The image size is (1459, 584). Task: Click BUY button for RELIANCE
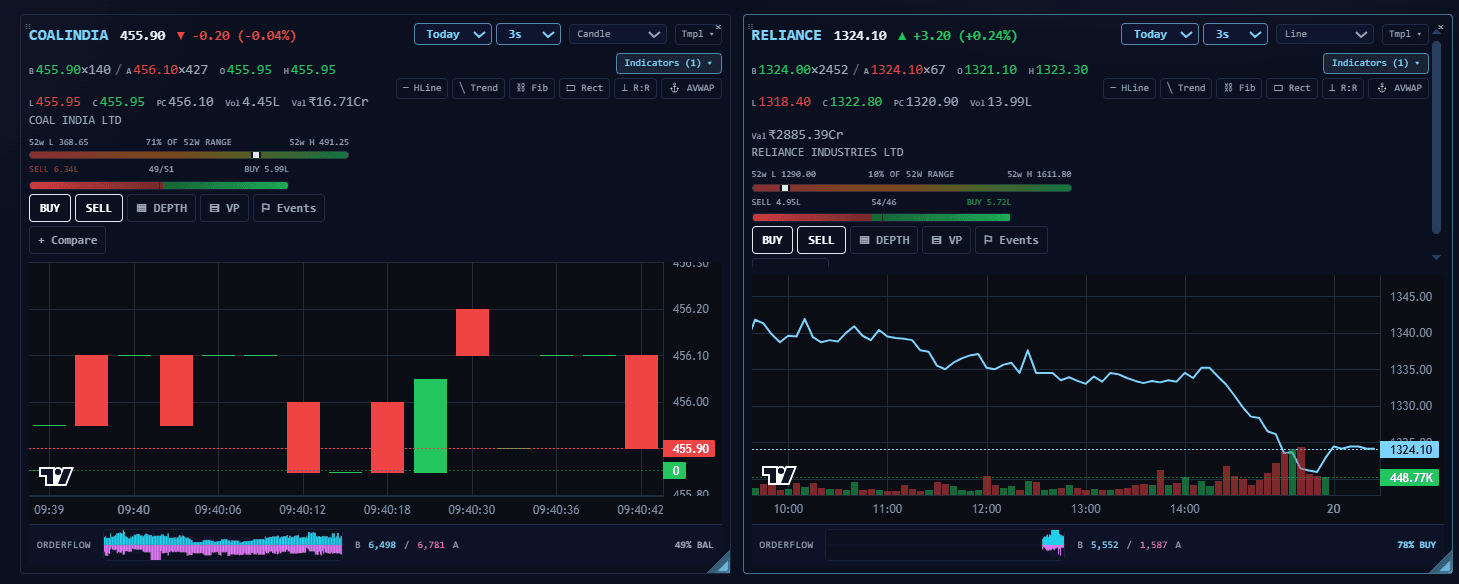pyautogui.click(x=773, y=240)
